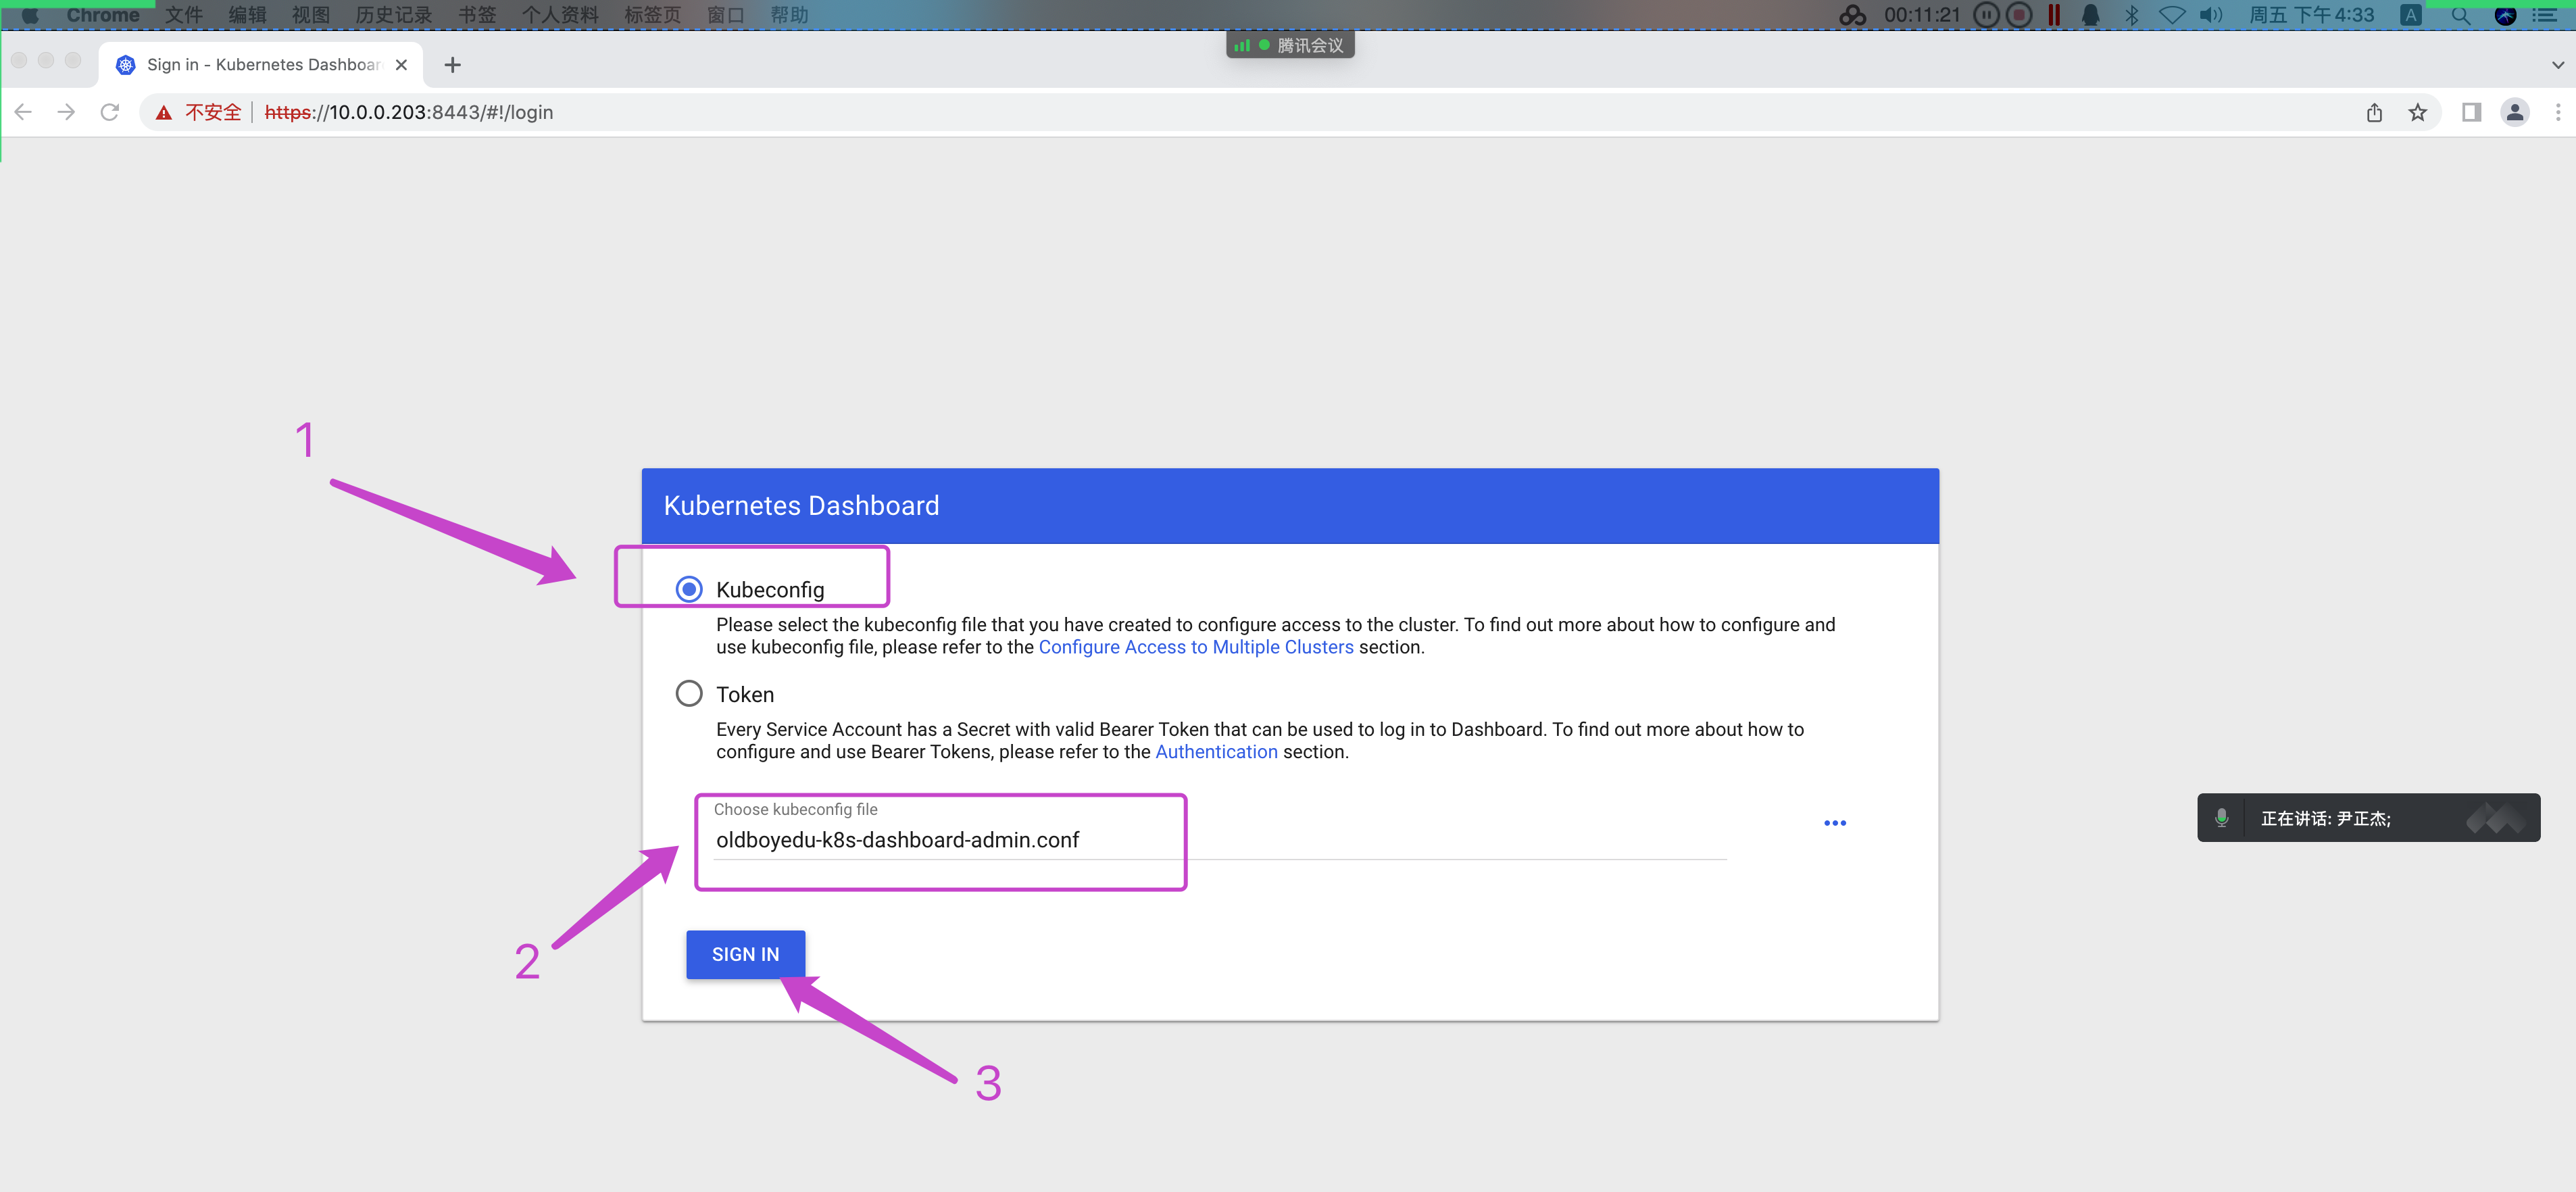Open Chrome's three-dot menu
The height and width of the screenshot is (1192, 2576).
click(x=2557, y=112)
